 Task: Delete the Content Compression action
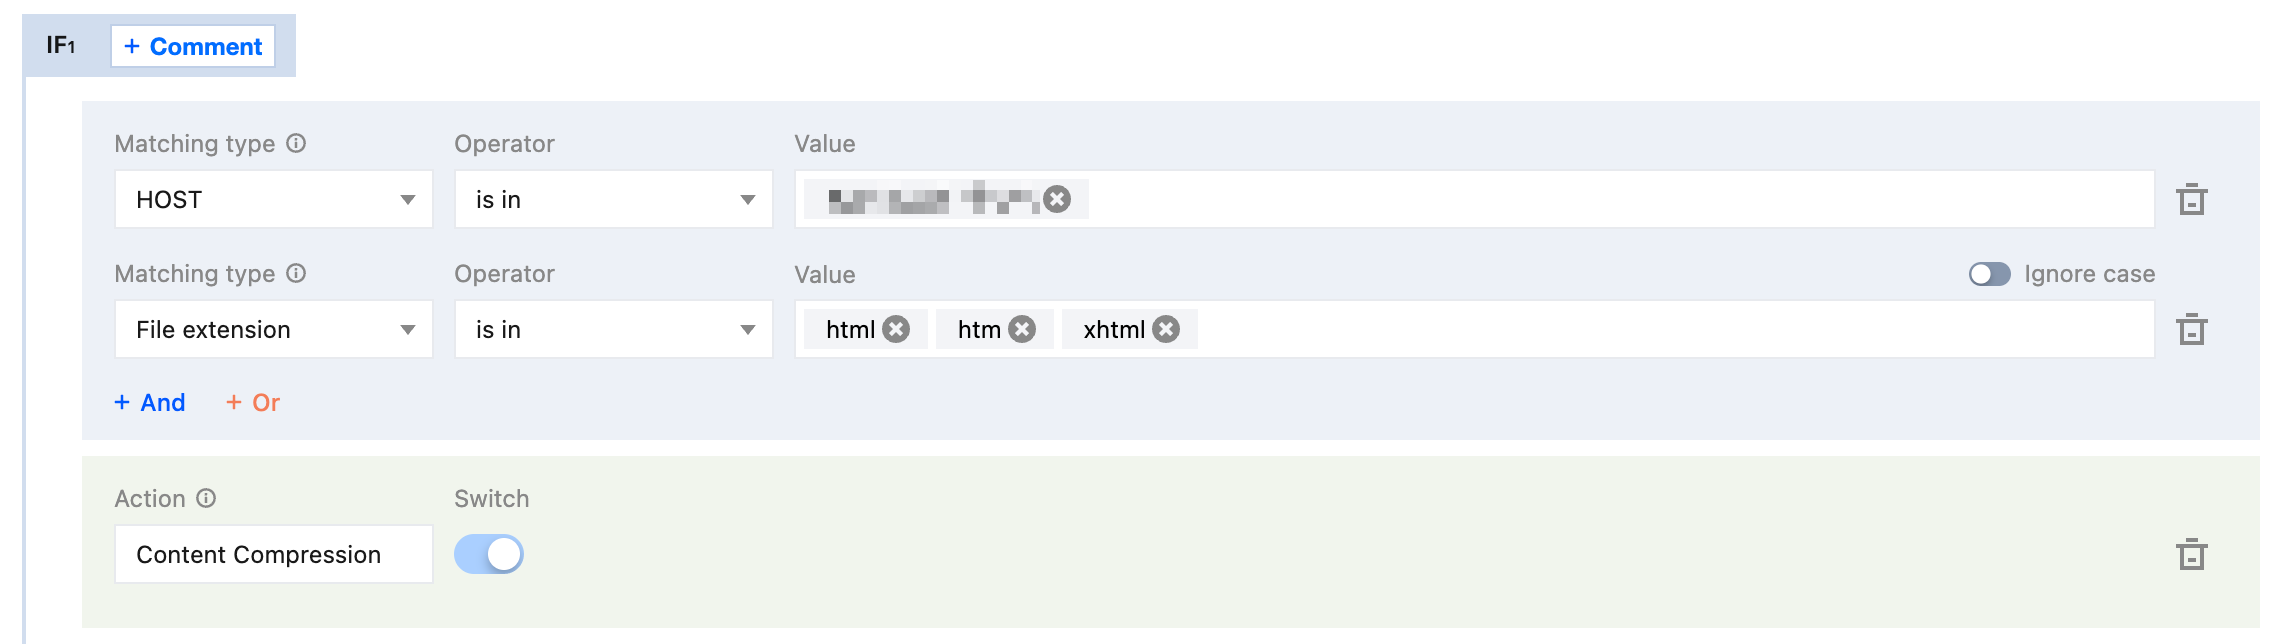[2191, 555]
